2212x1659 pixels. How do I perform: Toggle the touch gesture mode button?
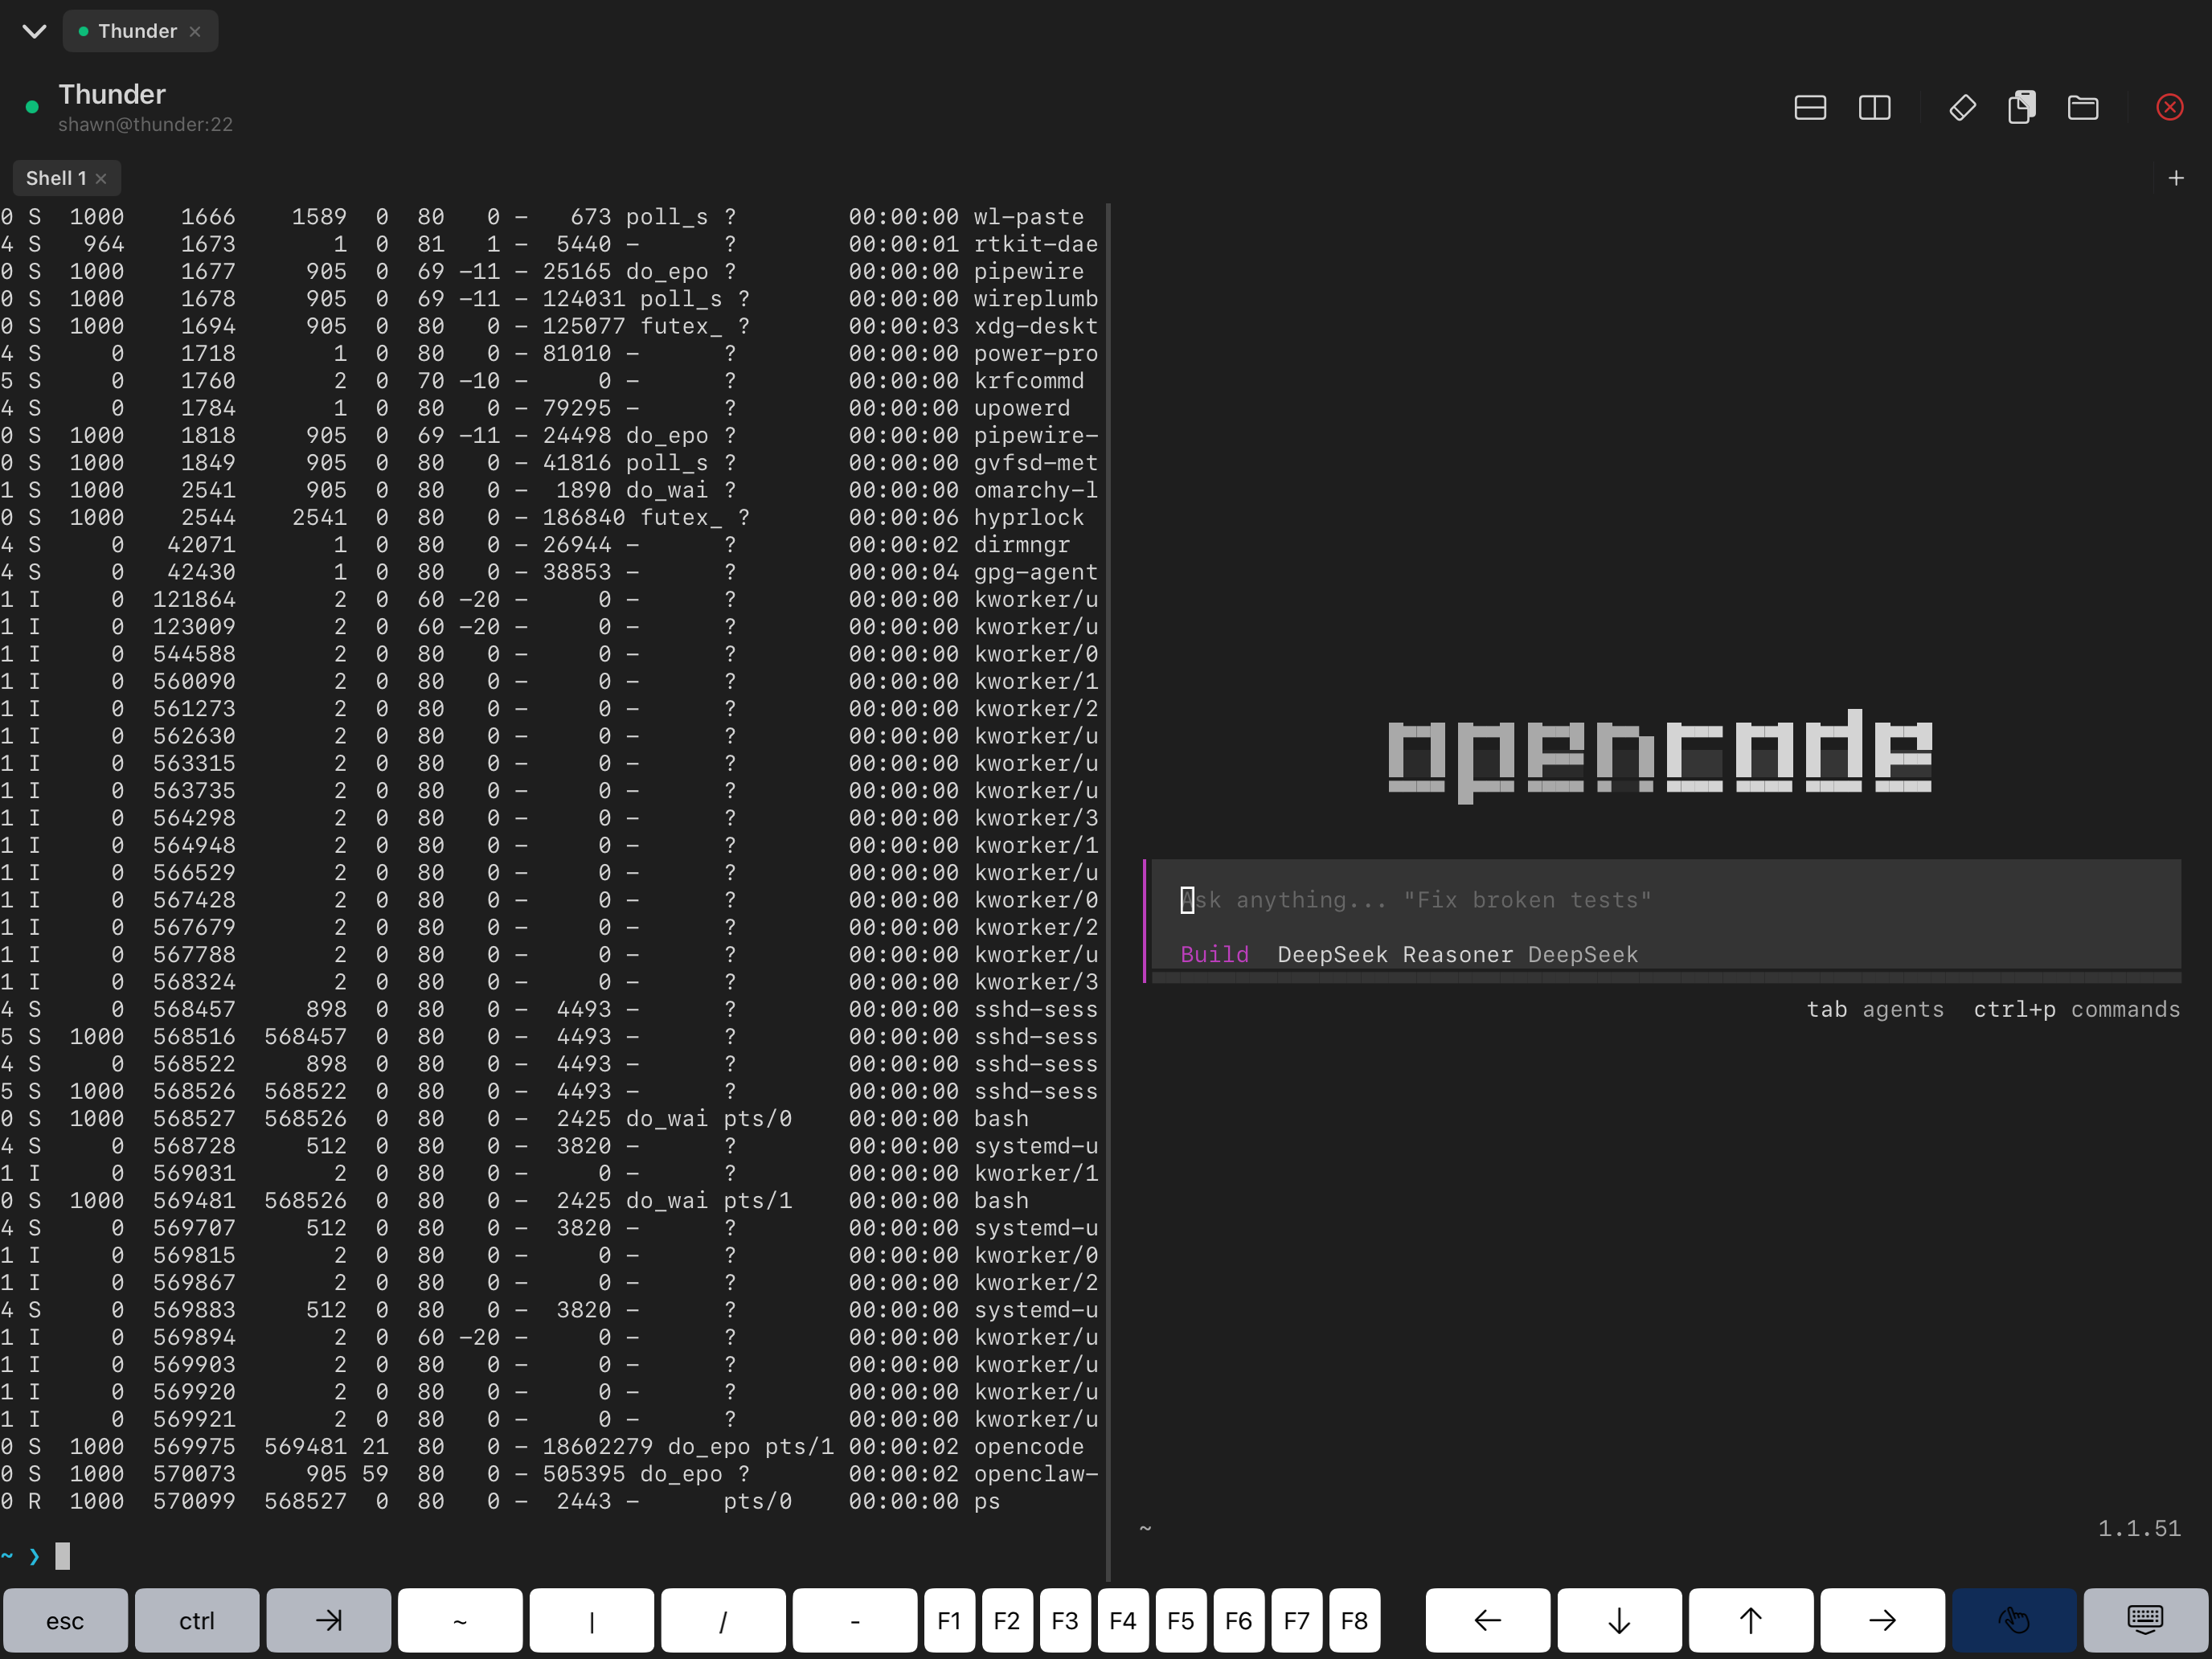pos(2013,1620)
